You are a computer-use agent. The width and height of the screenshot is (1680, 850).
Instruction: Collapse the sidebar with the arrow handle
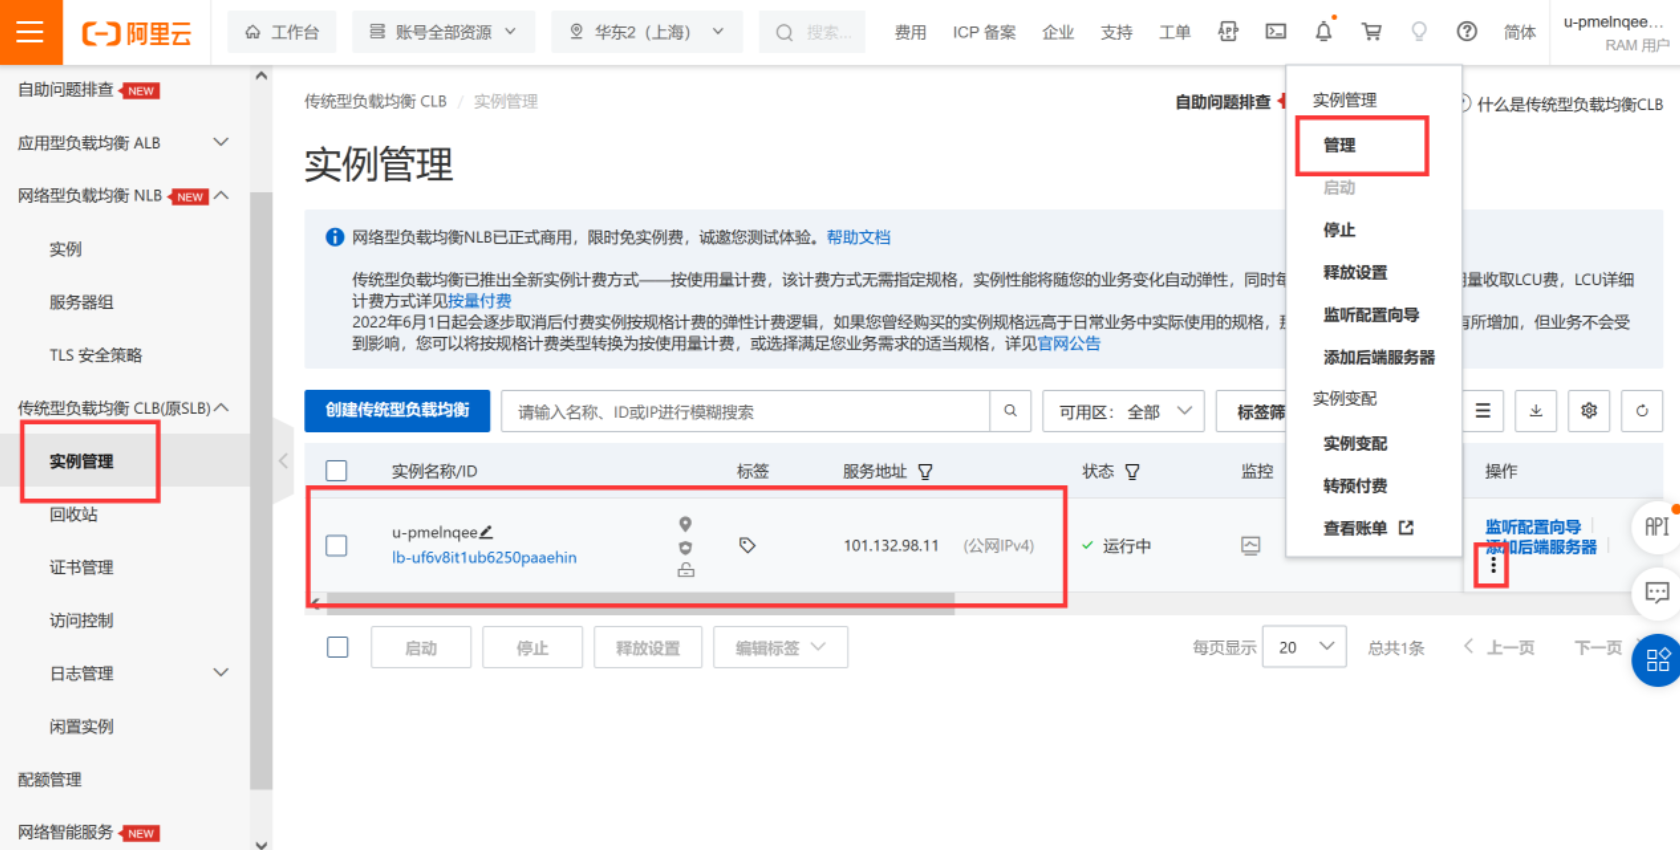point(283,461)
